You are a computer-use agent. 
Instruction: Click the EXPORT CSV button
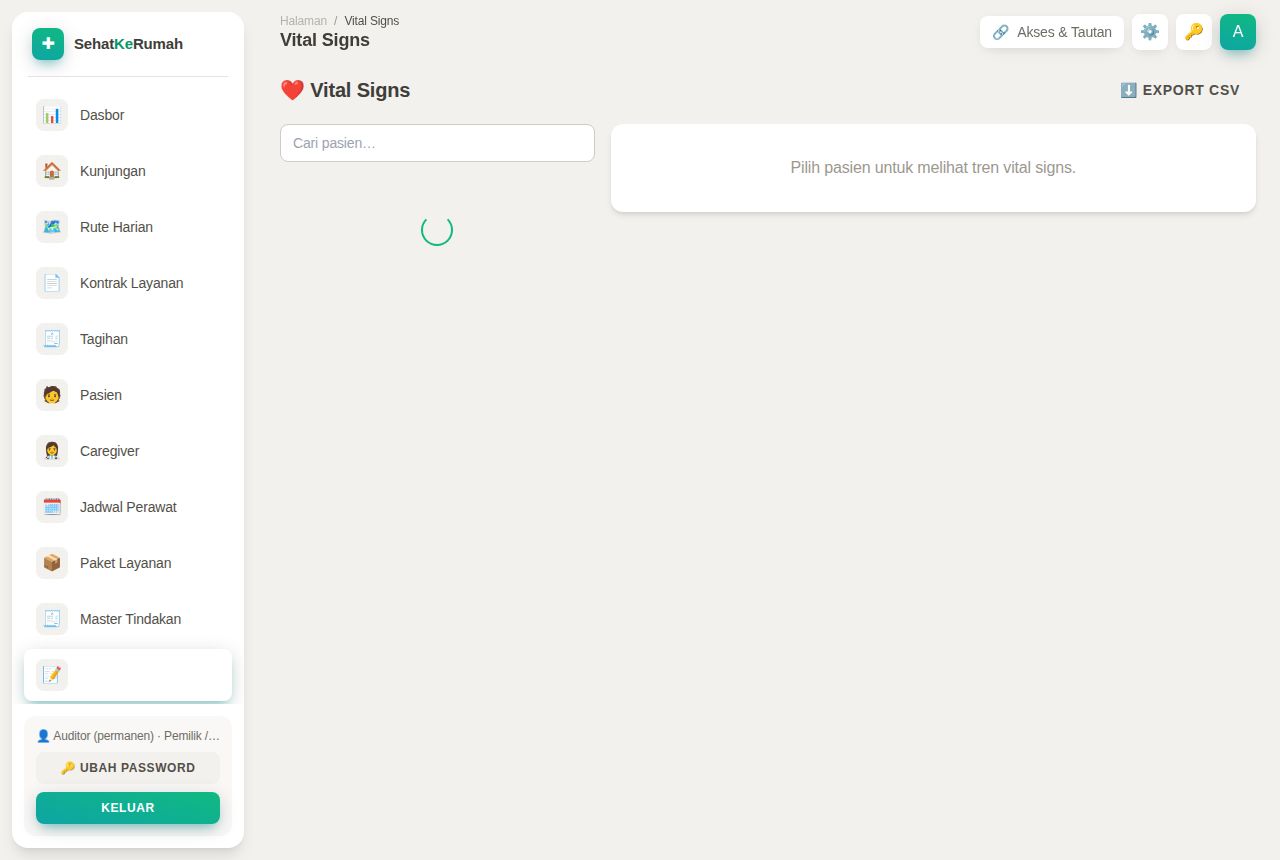pos(1180,90)
